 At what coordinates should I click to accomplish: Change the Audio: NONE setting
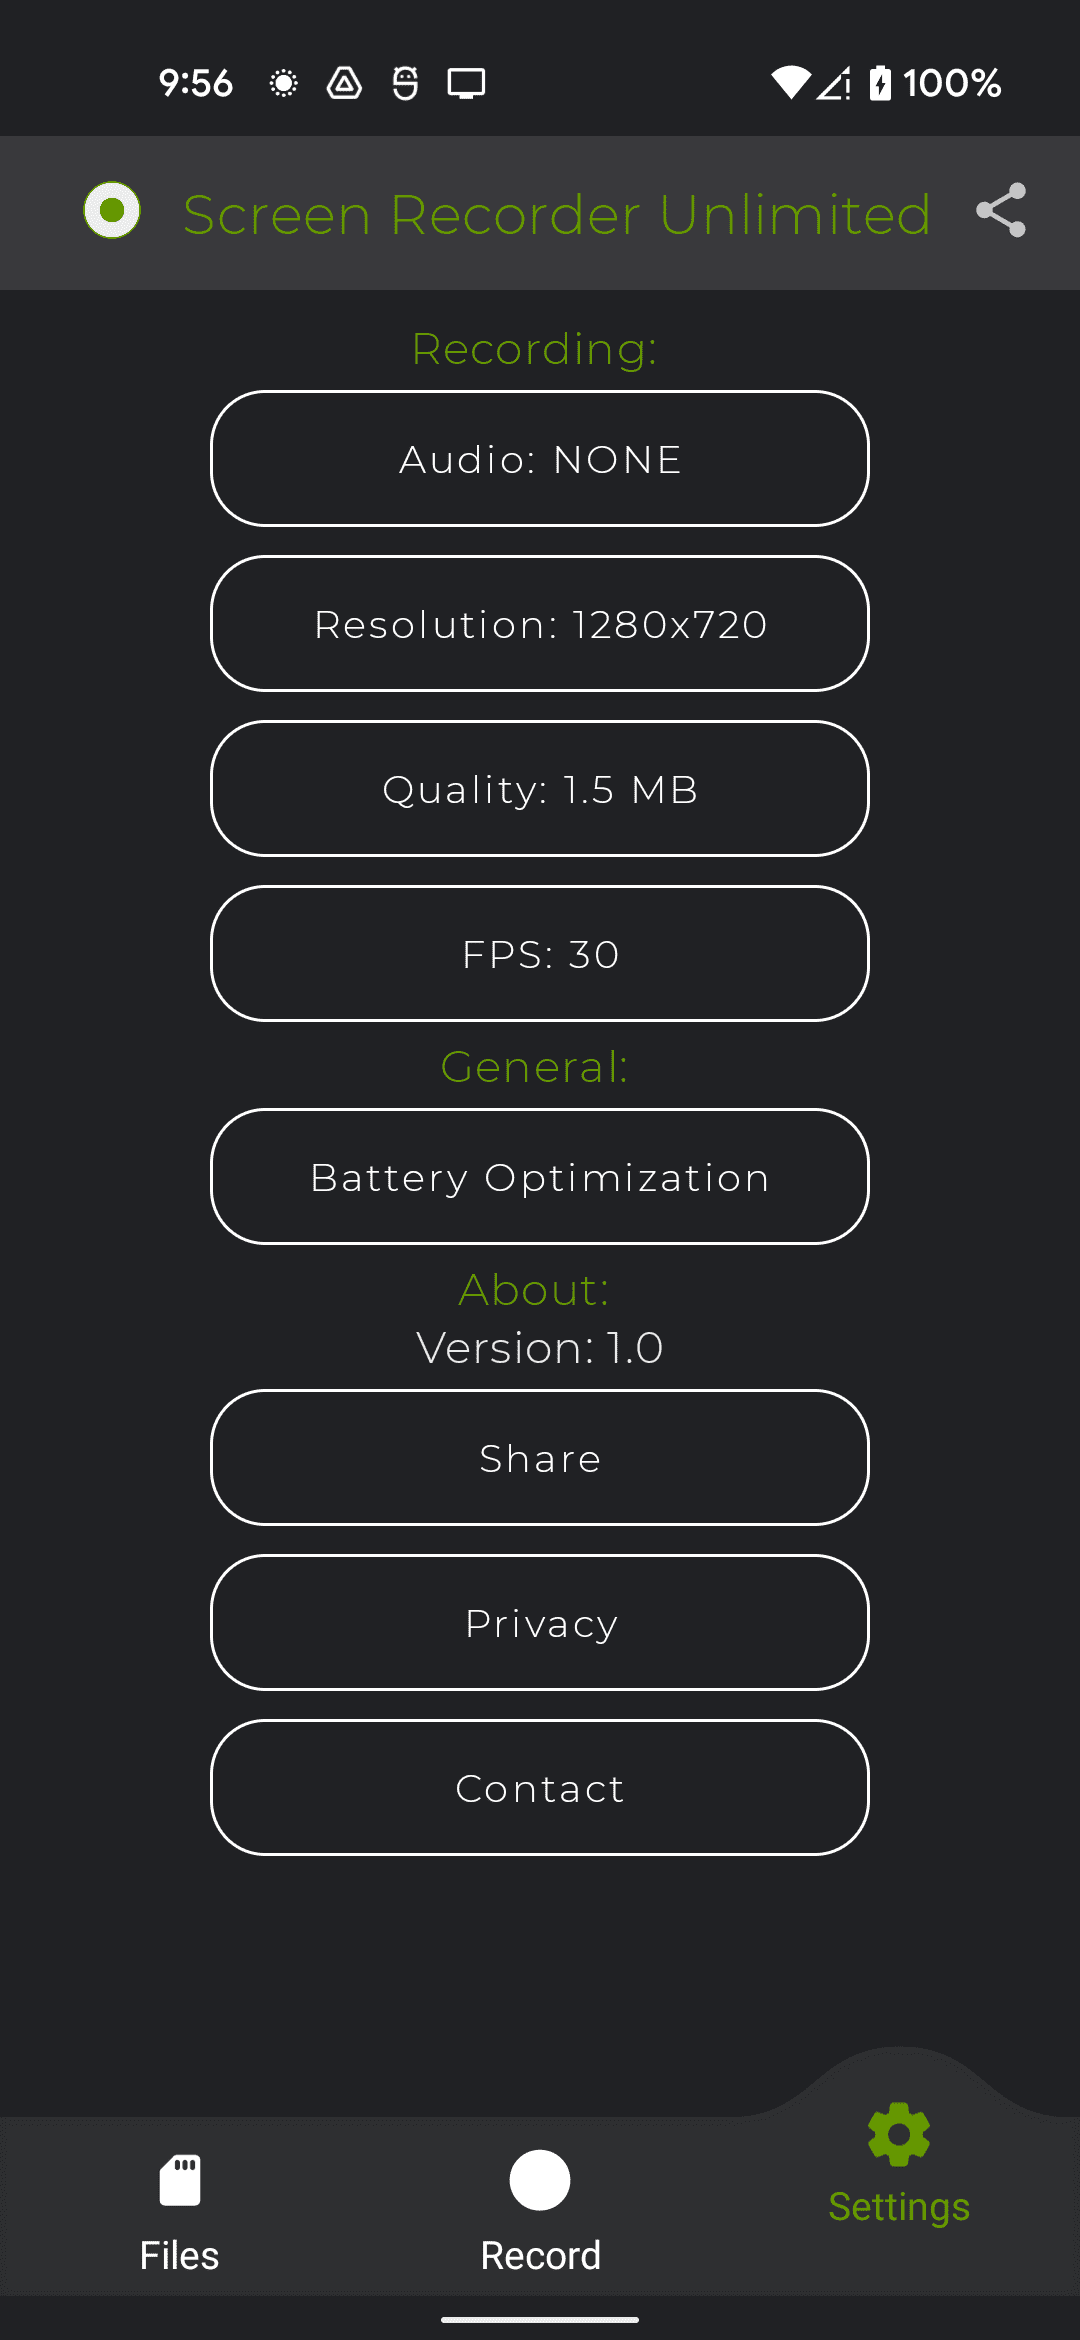540,459
